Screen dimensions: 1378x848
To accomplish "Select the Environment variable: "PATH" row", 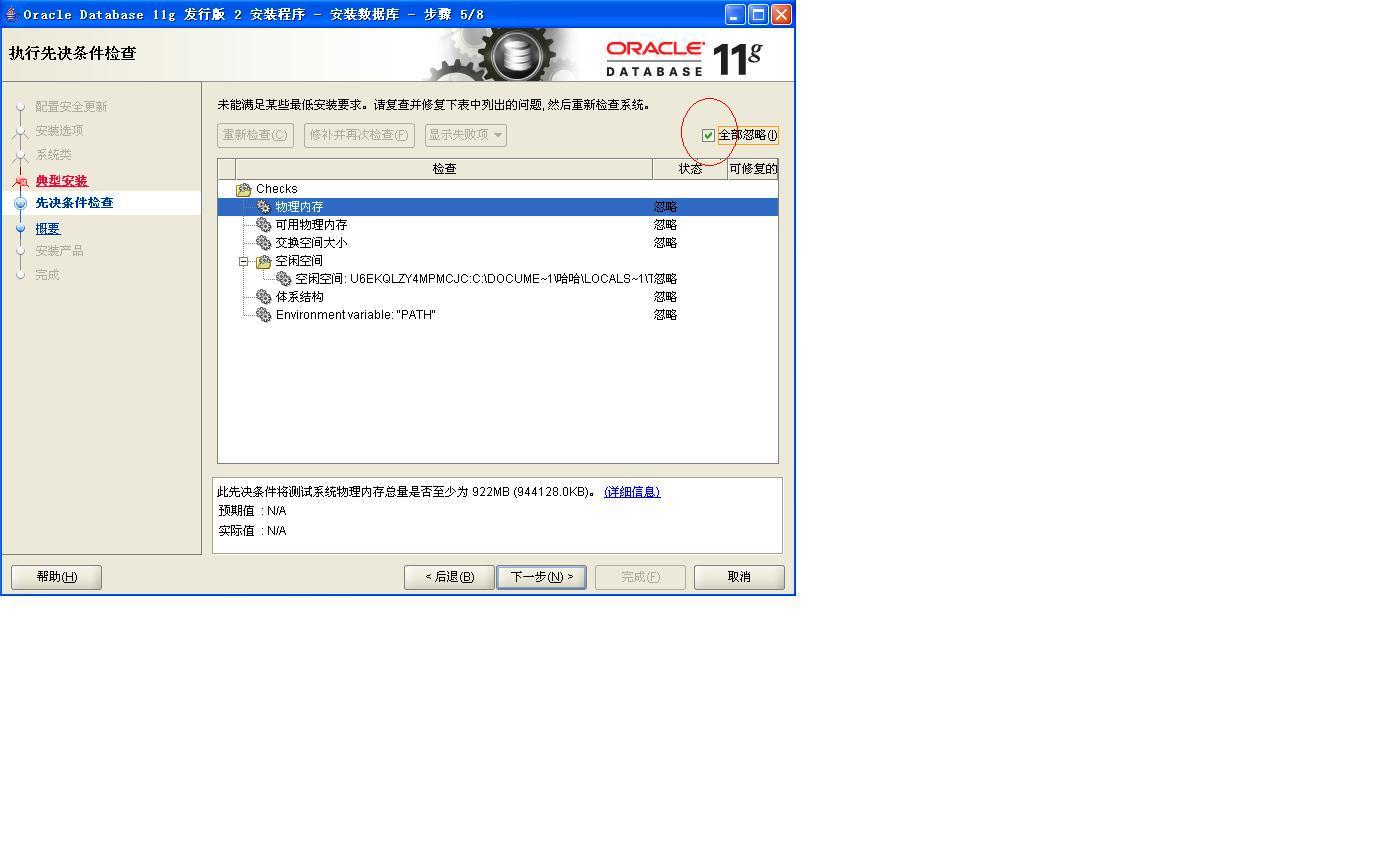I will point(498,315).
